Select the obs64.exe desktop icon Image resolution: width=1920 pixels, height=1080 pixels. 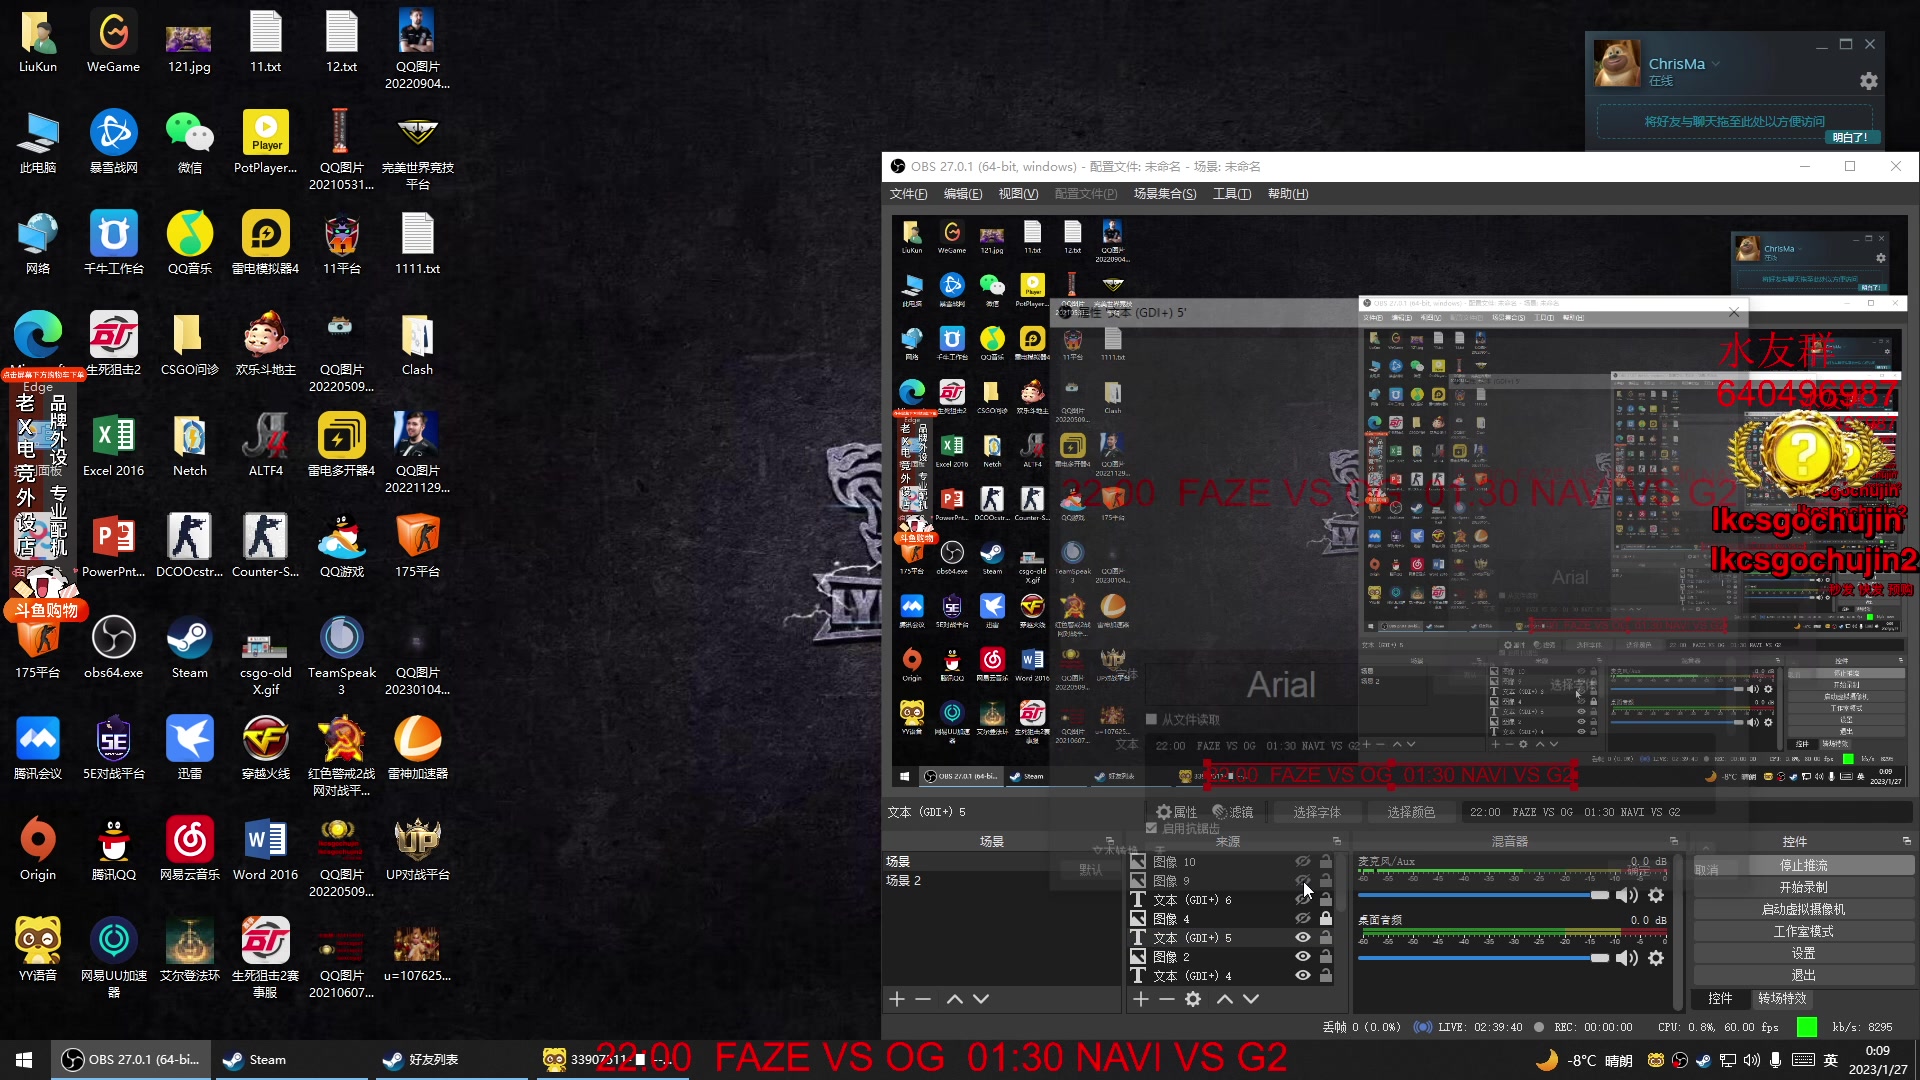(113, 648)
